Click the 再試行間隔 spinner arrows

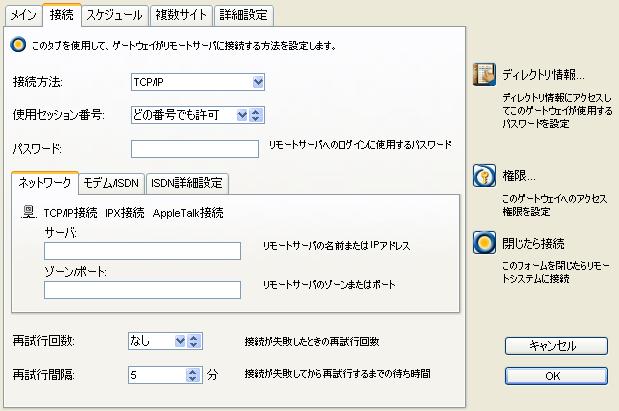pyautogui.click(x=193, y=375)
